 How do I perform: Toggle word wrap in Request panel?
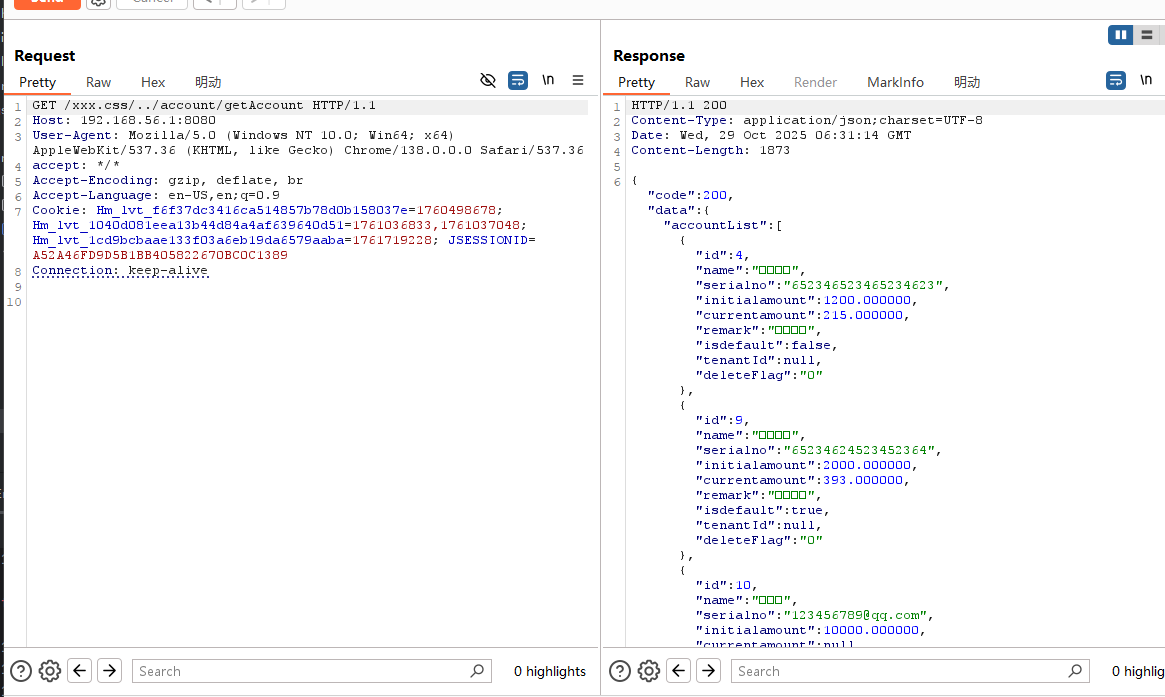tap(518, 80)
